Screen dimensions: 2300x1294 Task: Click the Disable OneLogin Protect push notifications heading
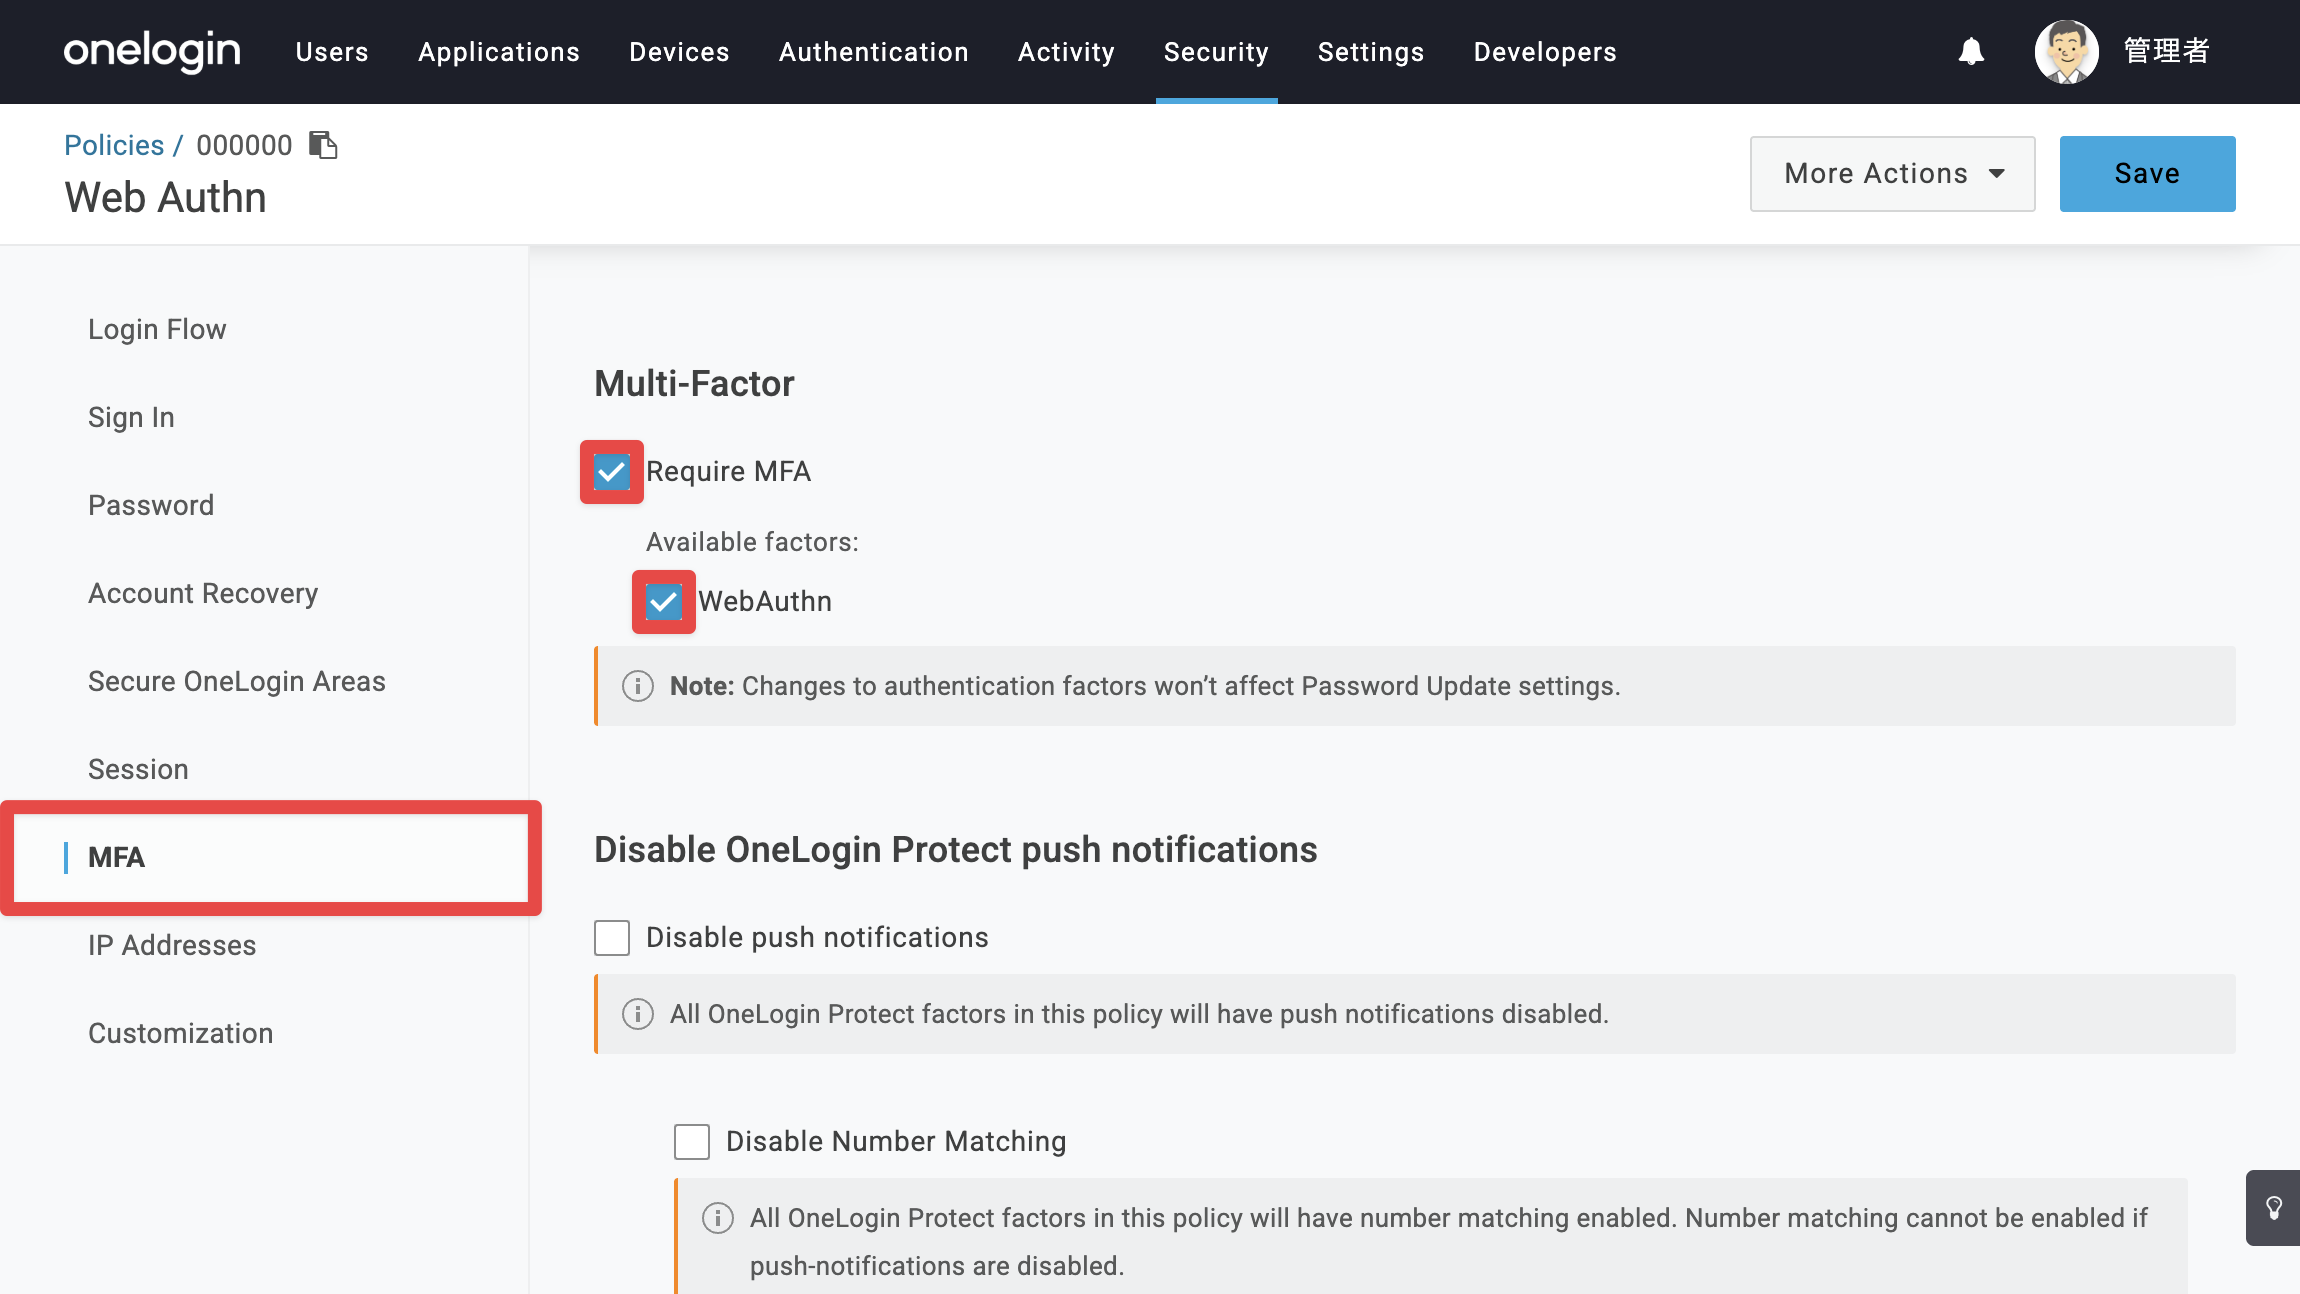pos(955,850)
